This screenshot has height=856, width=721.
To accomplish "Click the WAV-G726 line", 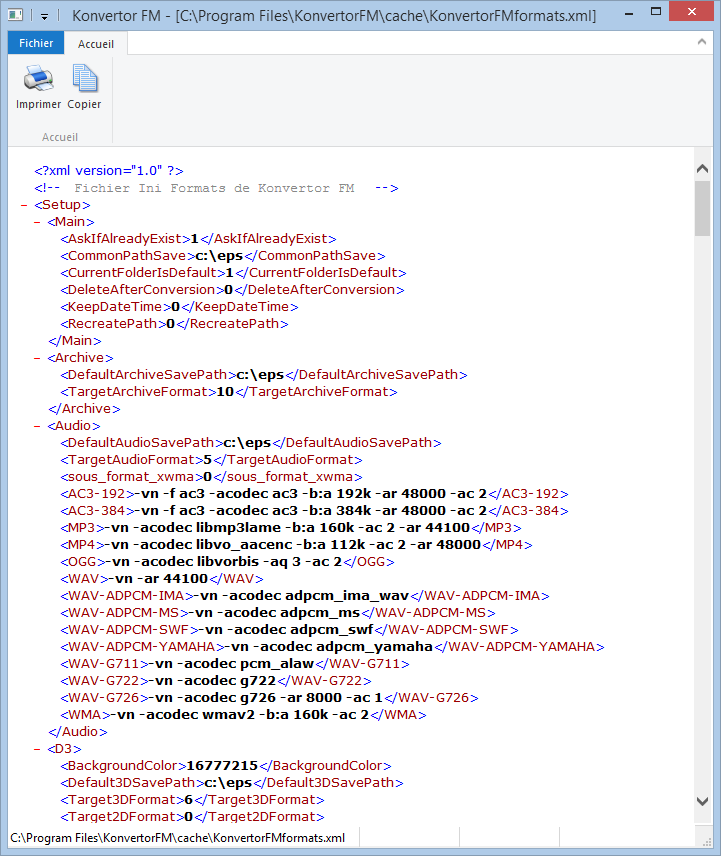I will [x=269, y=698].
